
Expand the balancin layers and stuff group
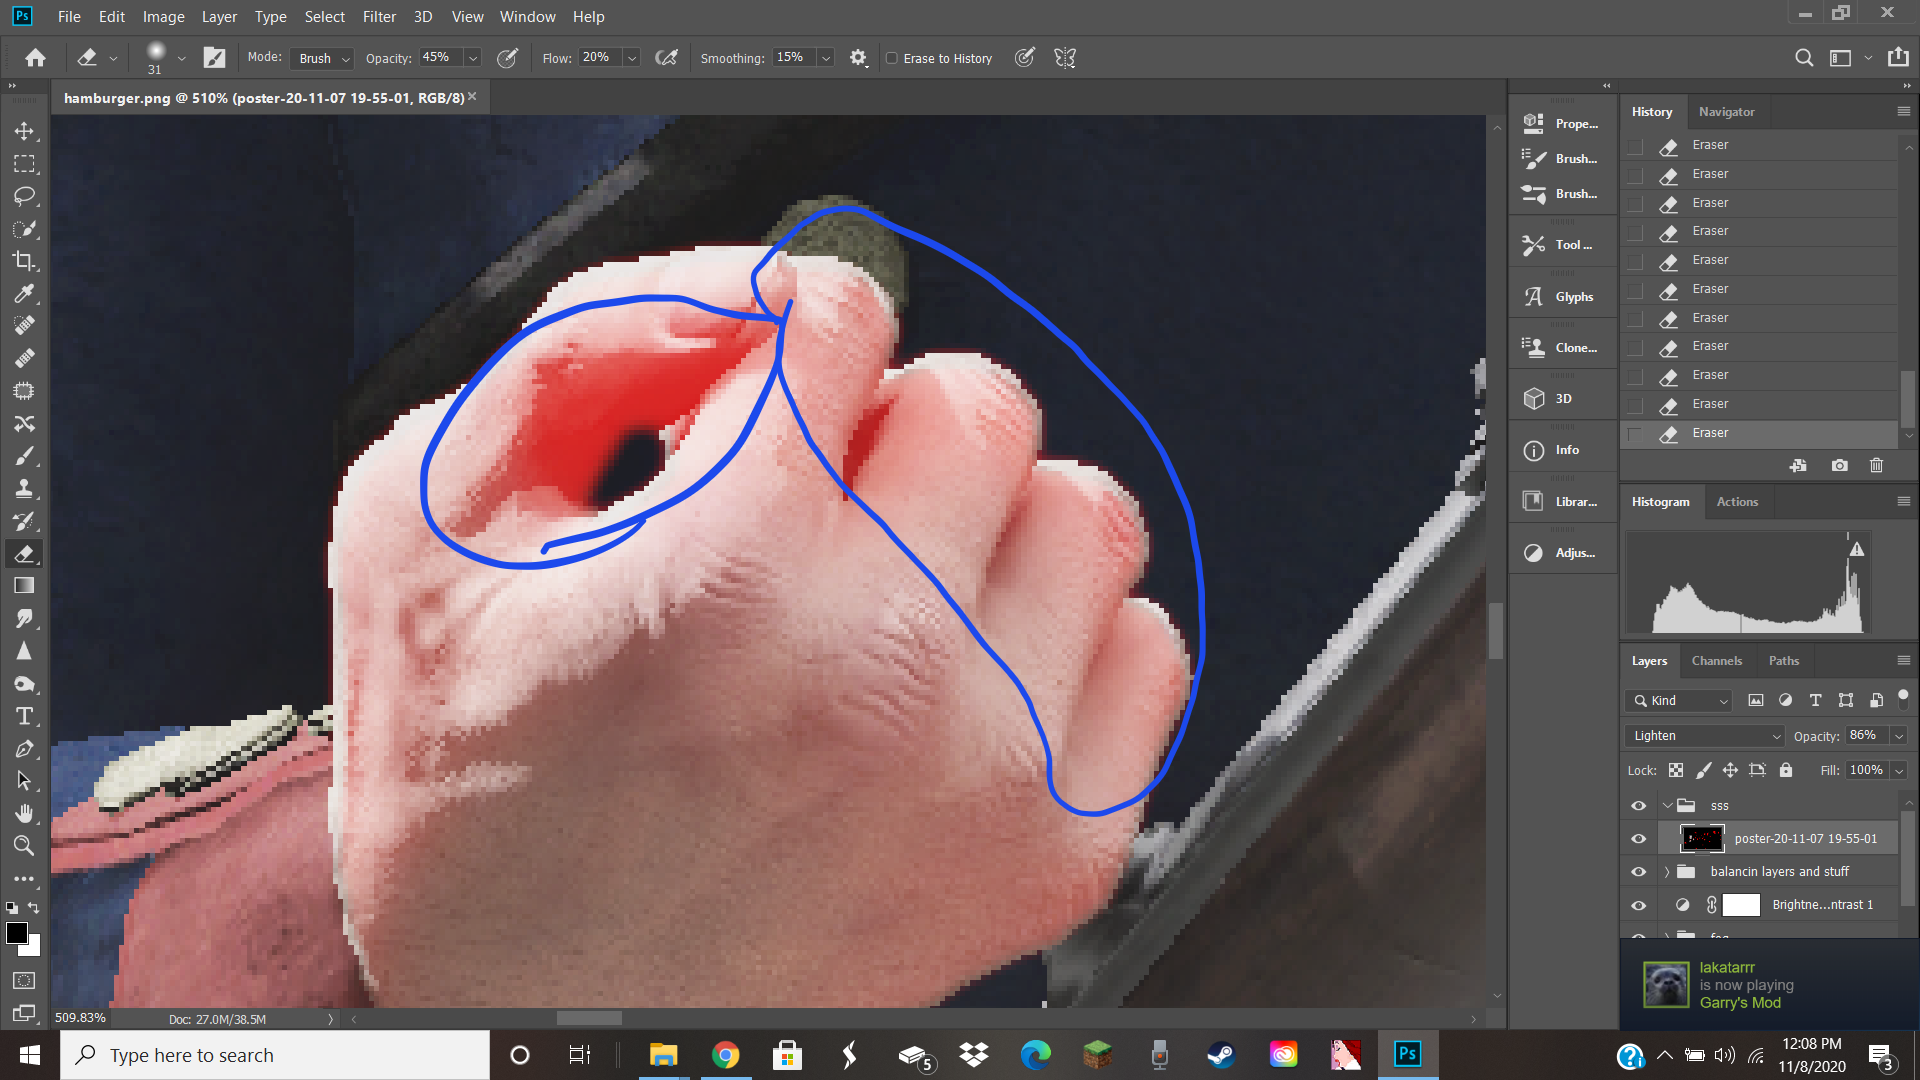point(1667,872)
